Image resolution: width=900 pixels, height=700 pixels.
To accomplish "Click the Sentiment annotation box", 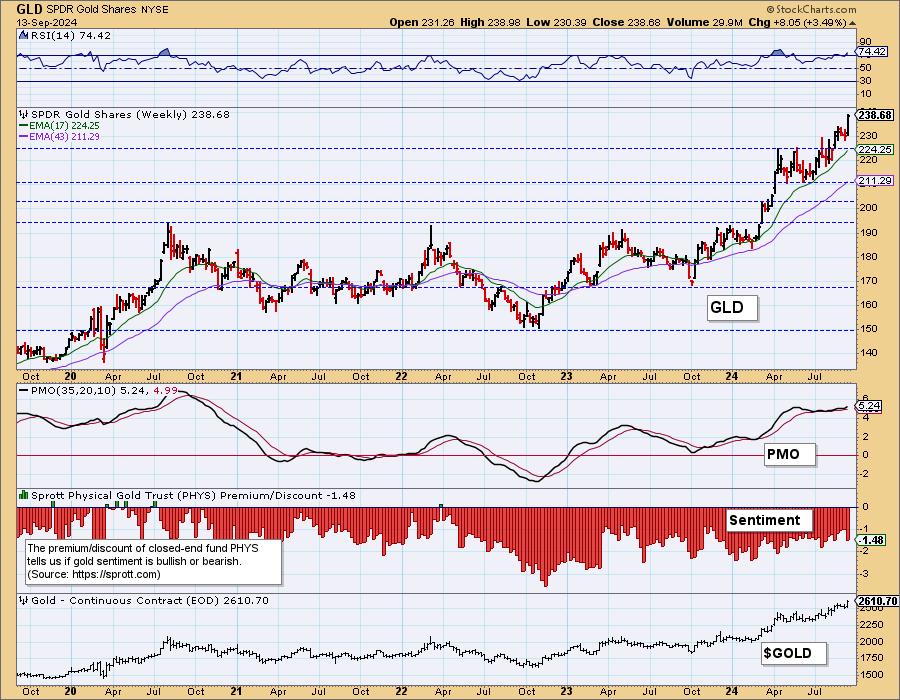I will 770,520.
